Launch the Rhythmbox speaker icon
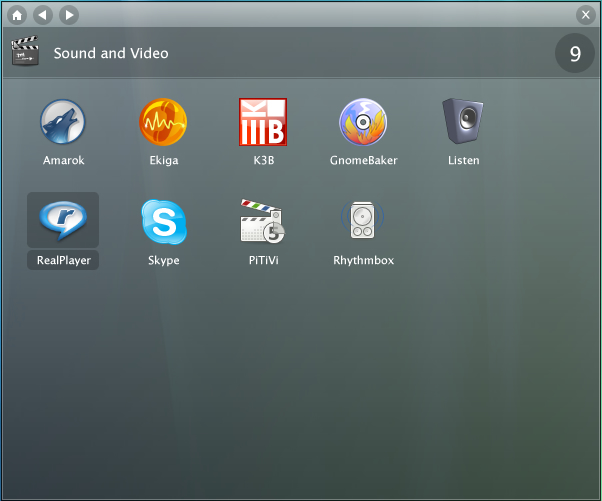 point(362,220)
